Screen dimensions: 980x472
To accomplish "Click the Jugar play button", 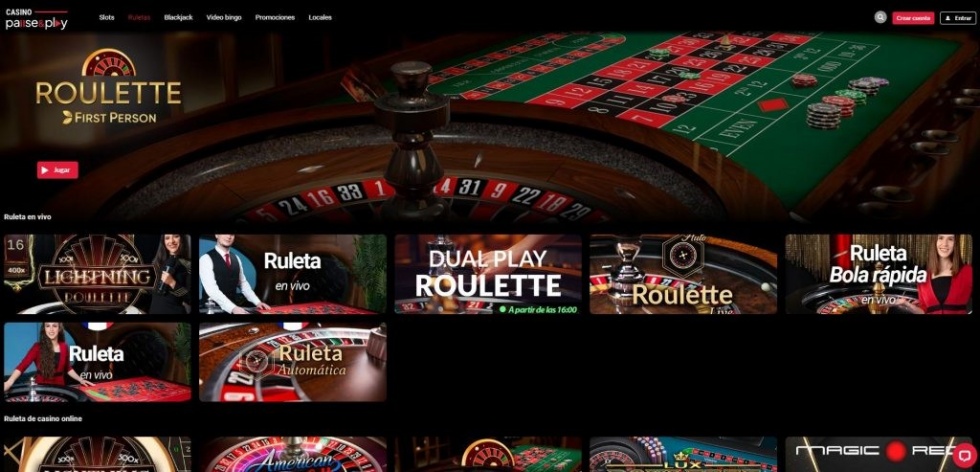I will click(58, 170).
